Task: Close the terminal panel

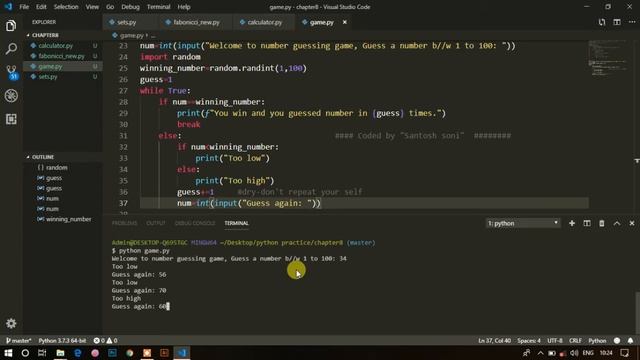Action: click(x=632, y=223)
